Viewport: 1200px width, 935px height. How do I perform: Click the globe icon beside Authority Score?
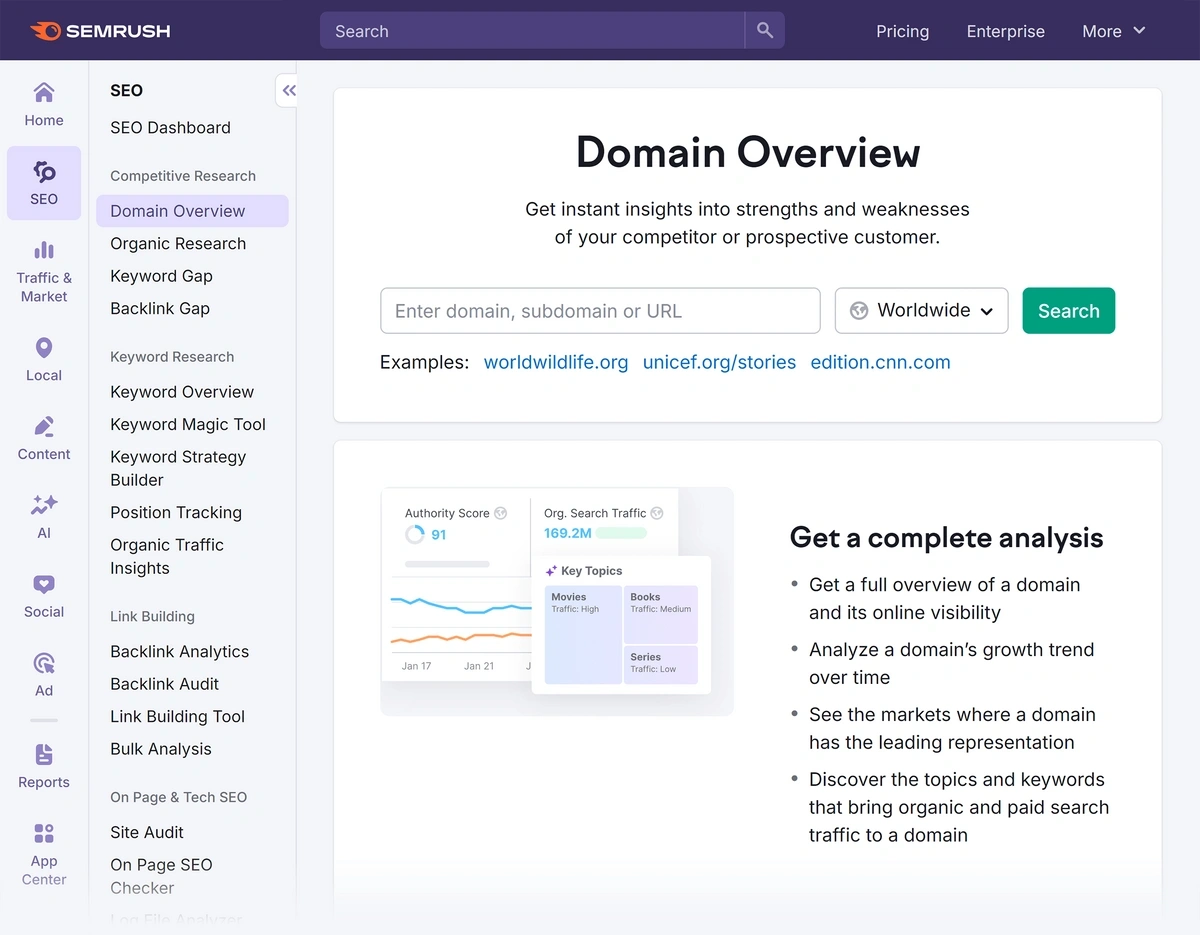pos(501,513)
